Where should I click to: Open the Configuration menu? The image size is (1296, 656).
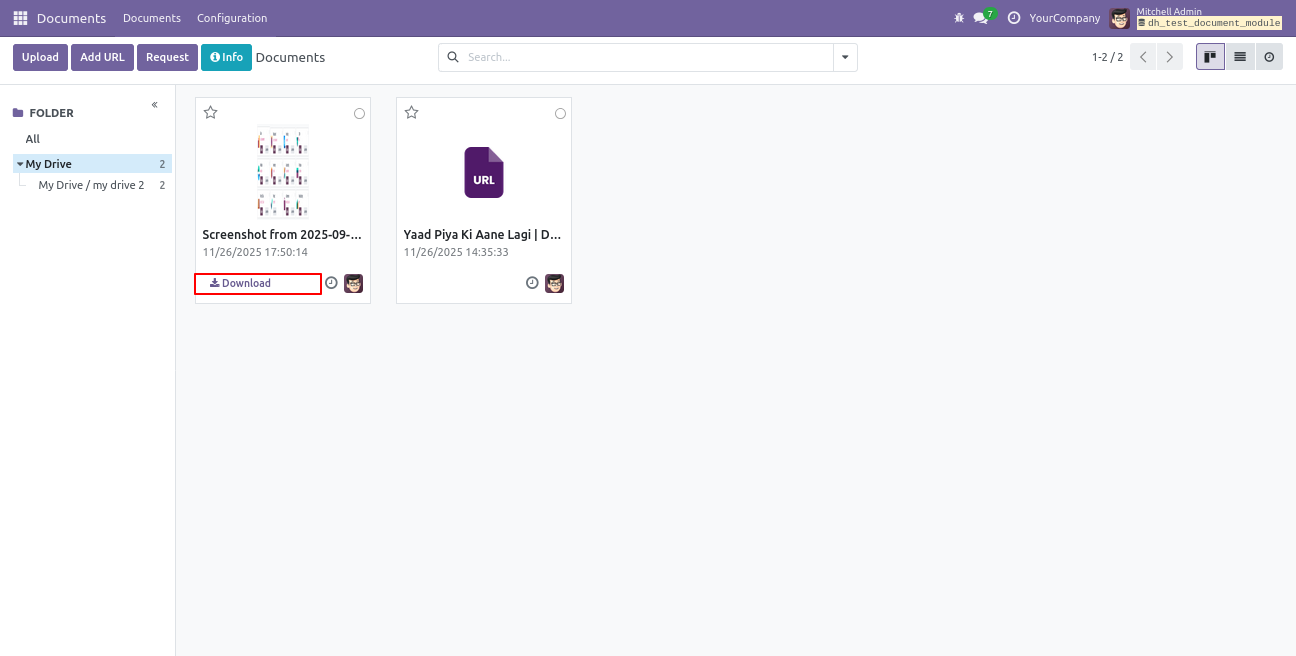coord(232,18)
